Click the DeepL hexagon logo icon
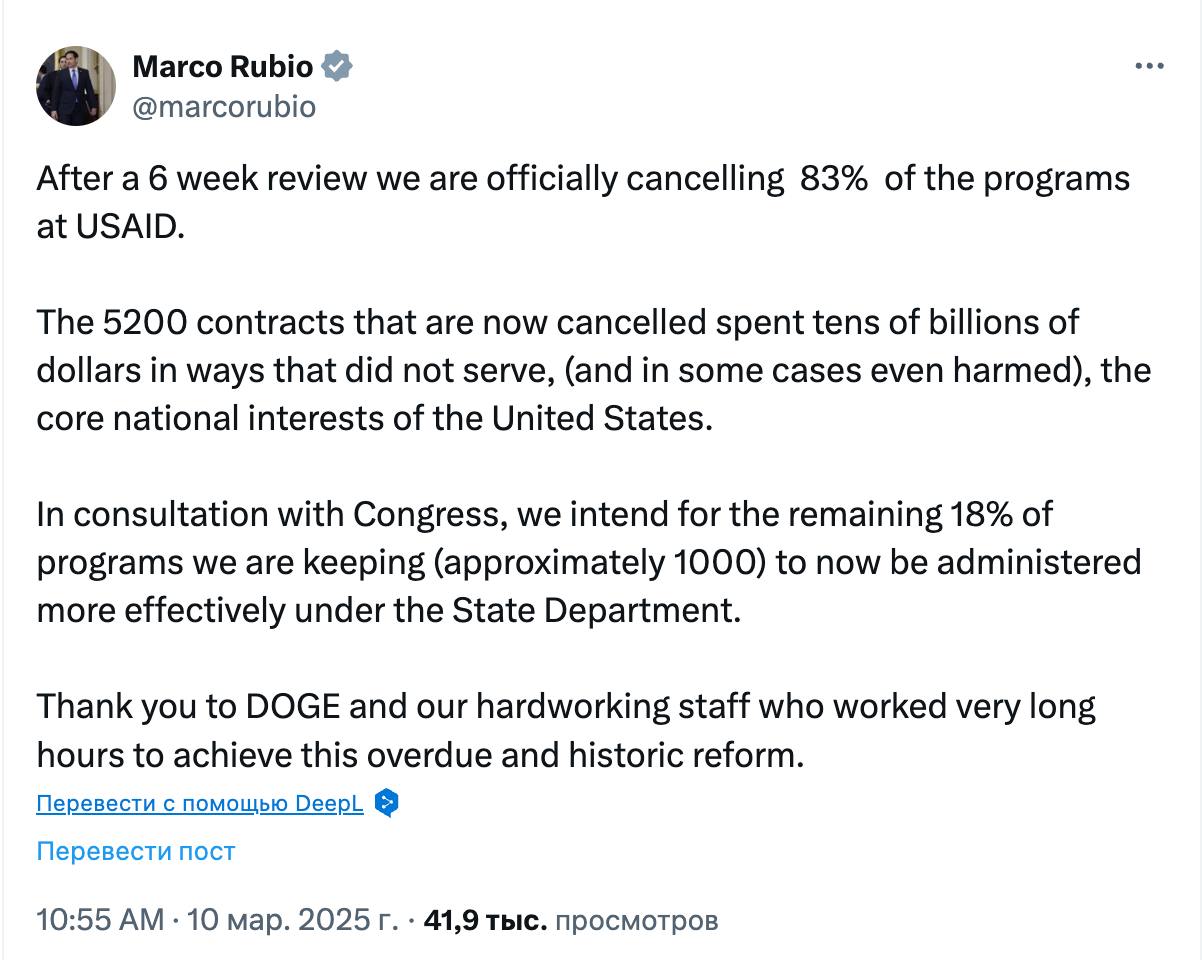The width and height of the screenshot is (1202, 960). pos(387,803)
